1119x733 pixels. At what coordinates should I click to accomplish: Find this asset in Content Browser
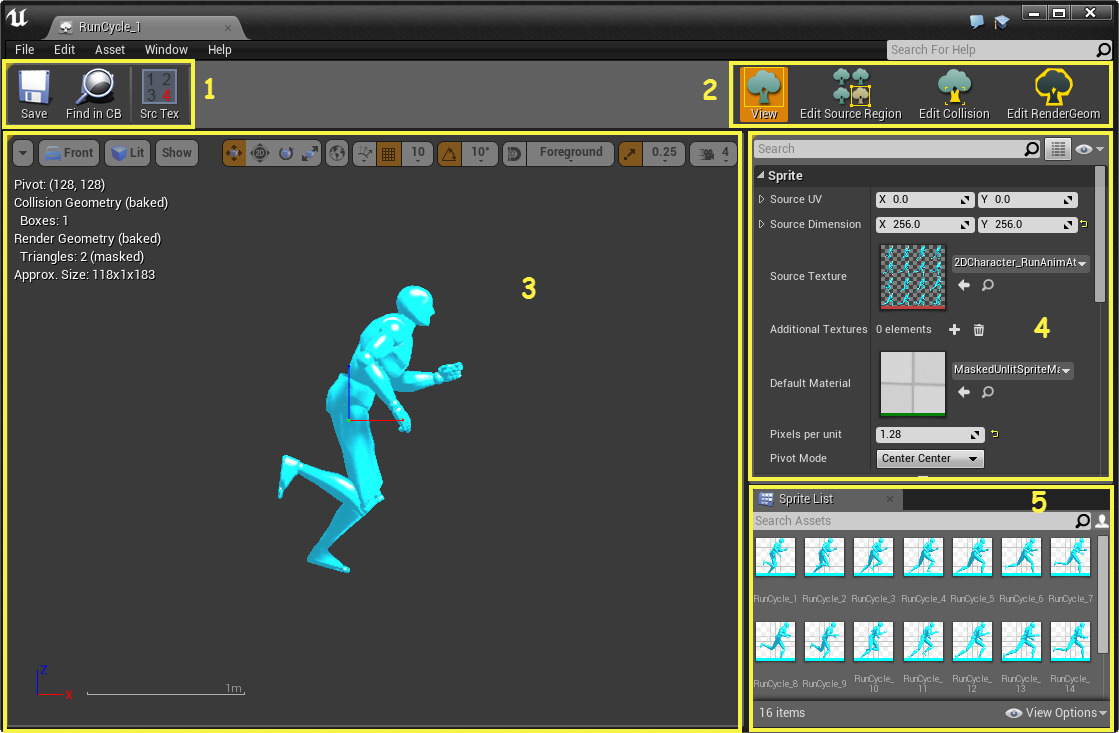click(94, 94)
